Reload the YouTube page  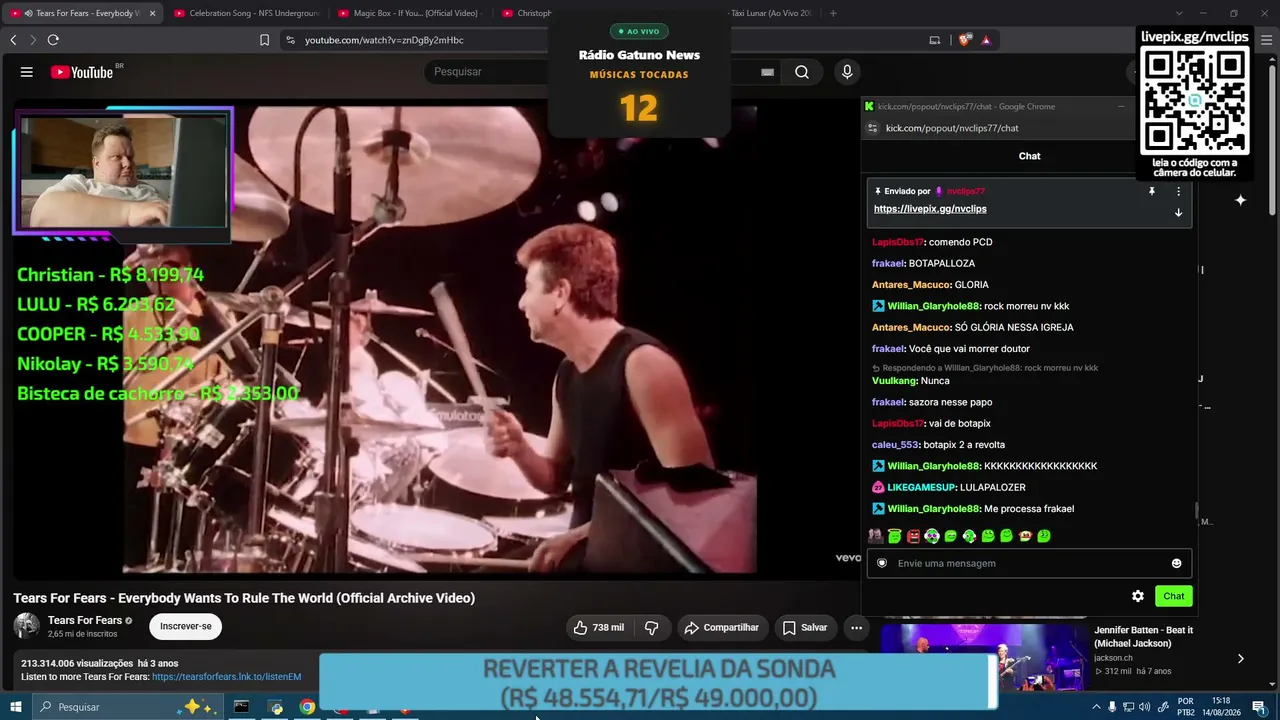coord(53,40)
